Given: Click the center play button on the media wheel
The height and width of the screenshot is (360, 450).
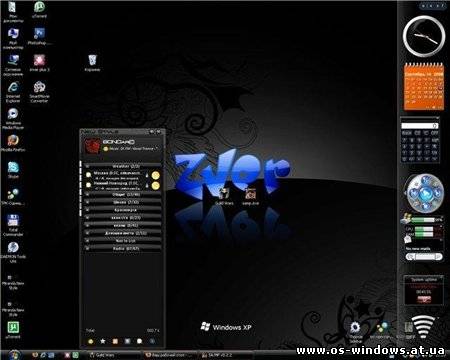Looking at the screenshot, I should pyautogui.click(x=425, y=193).
